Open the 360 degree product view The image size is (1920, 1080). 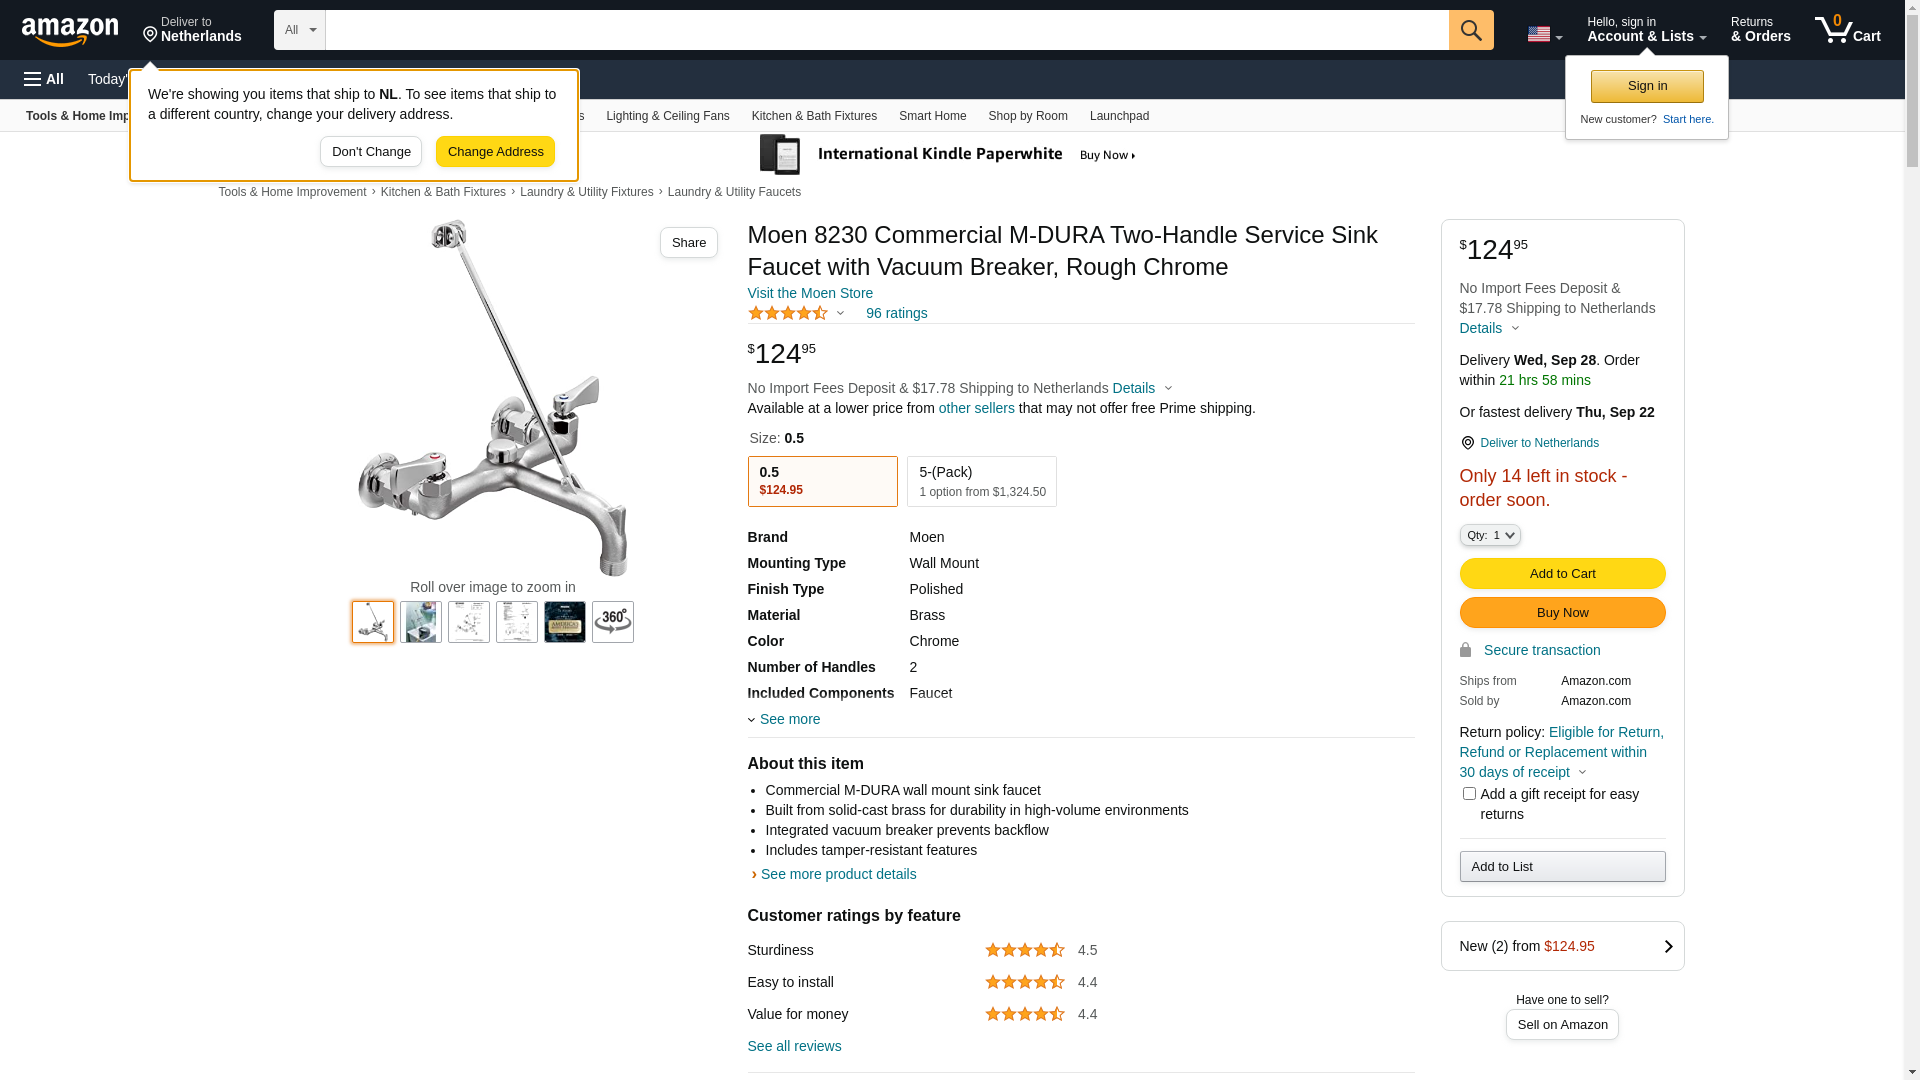612,622
